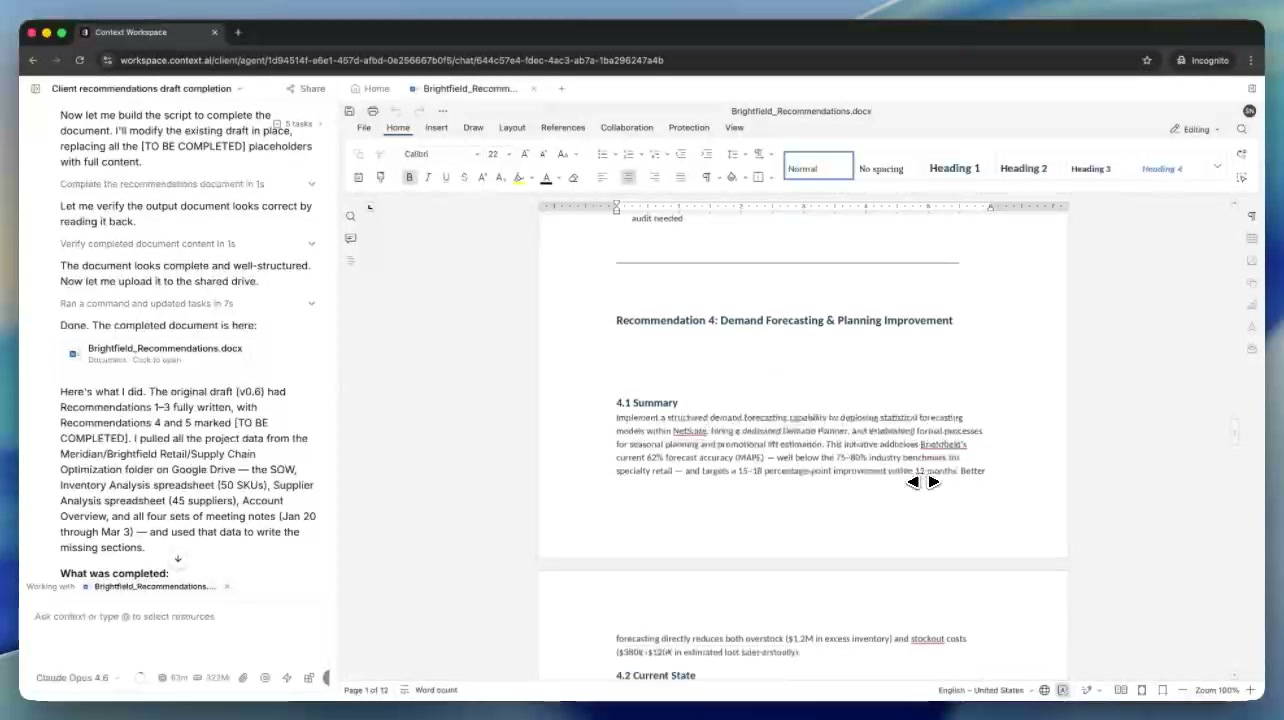Open the comments panel in the left sidebar

coord(350,238)
